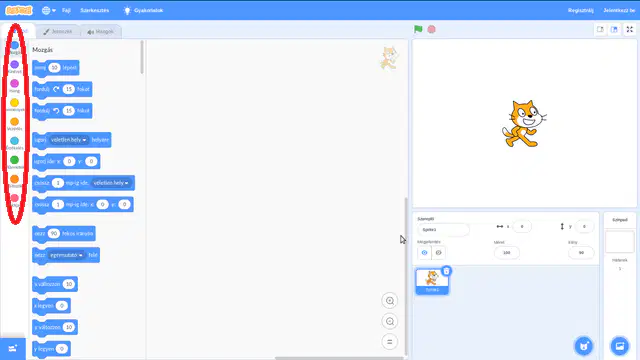
Task: Enter full screen stage mode
Action: [x=629, y=29]
